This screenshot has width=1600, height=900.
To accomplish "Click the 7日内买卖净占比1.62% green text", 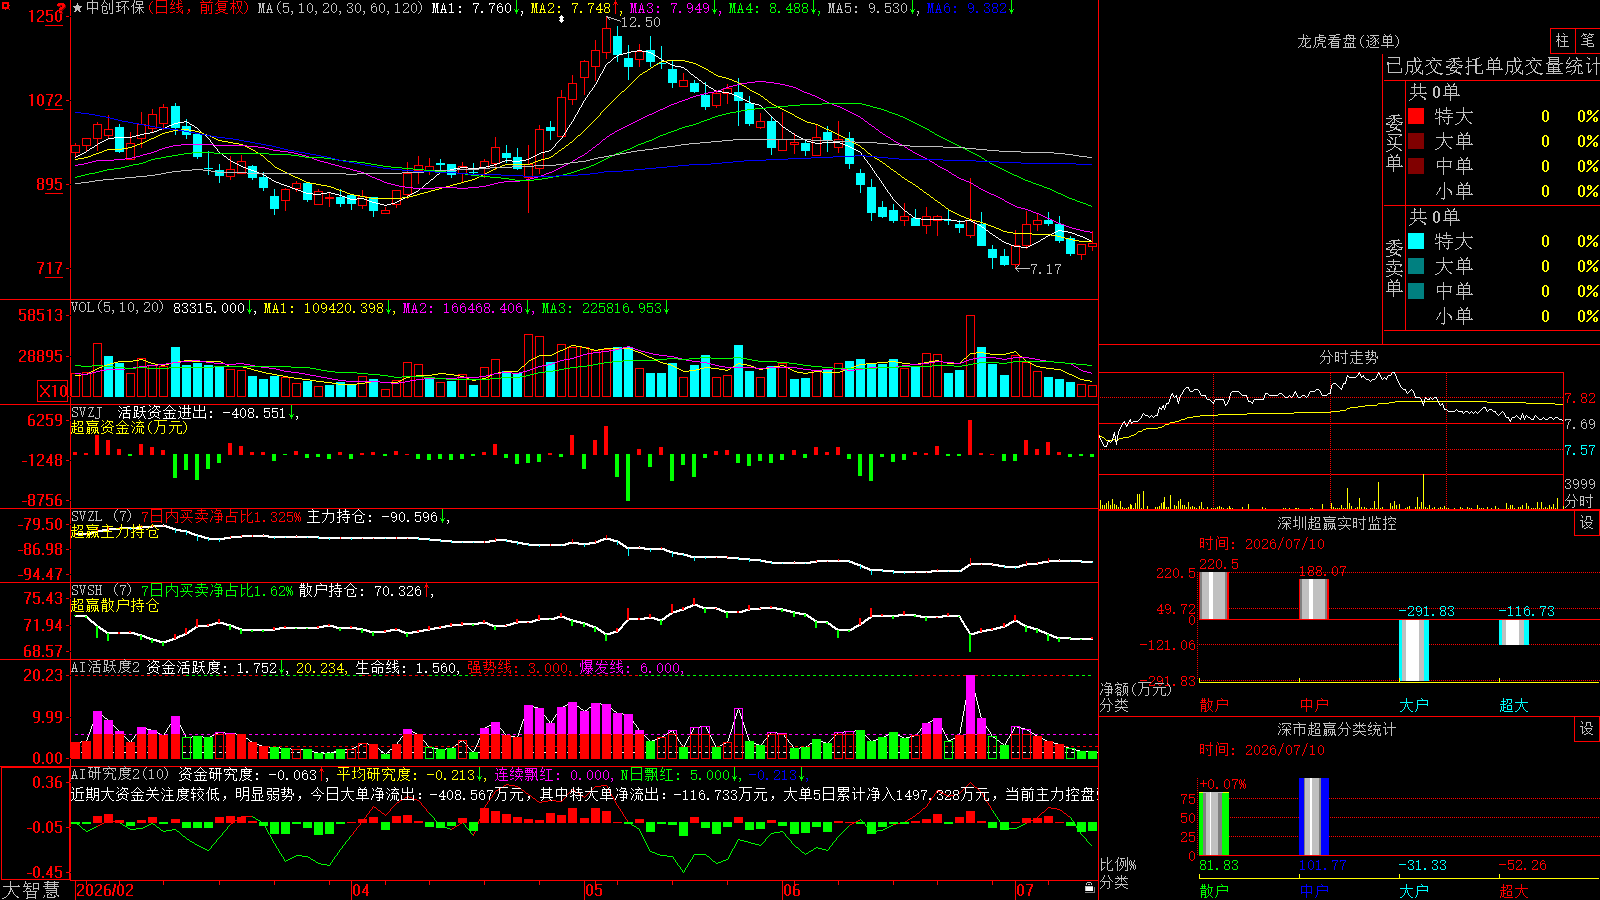I will (x=217, y=591).
